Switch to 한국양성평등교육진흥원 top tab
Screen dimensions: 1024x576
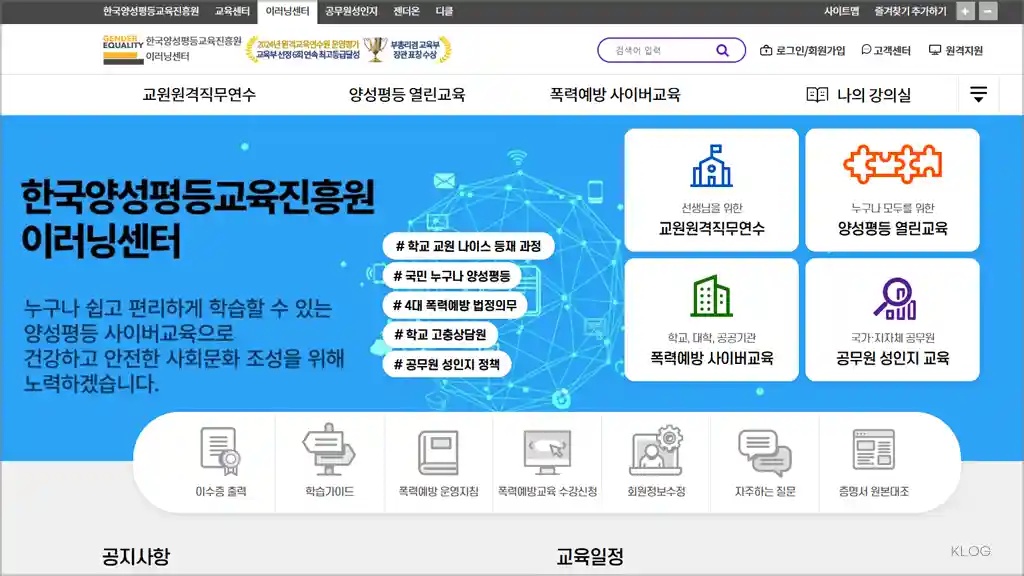coord(151,11)
